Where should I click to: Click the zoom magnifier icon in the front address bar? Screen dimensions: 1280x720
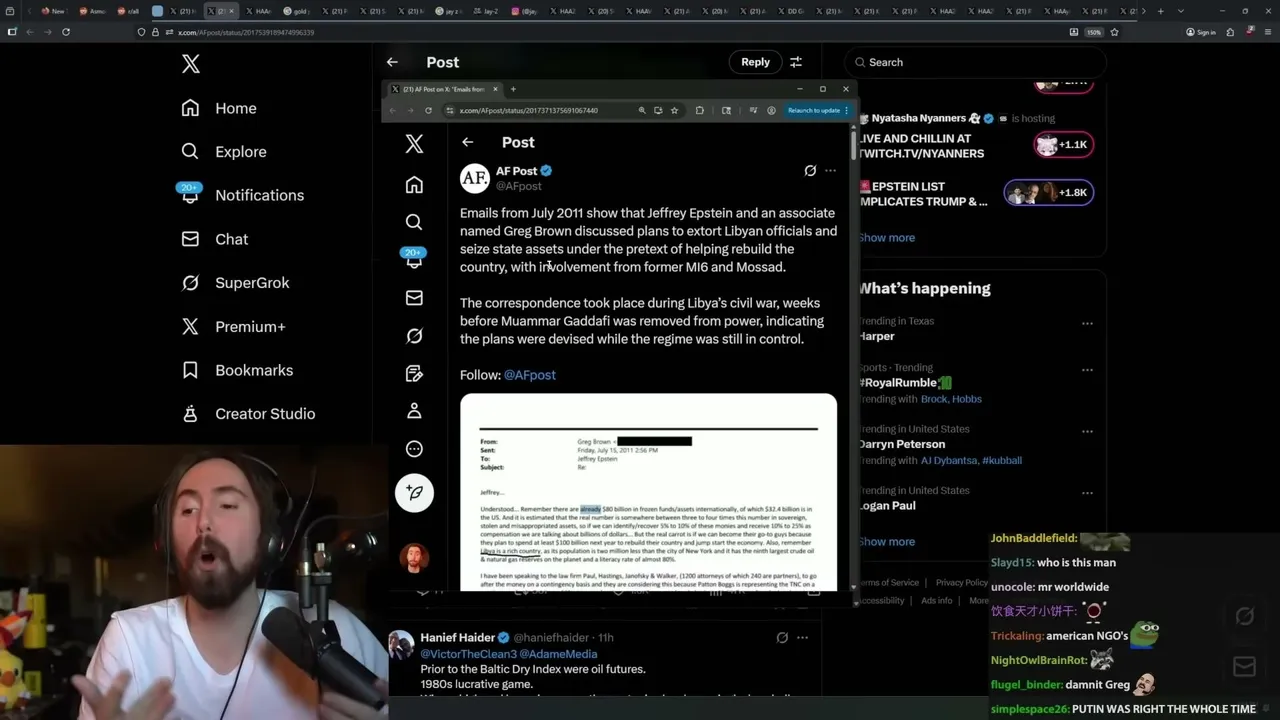coord(641,110)
